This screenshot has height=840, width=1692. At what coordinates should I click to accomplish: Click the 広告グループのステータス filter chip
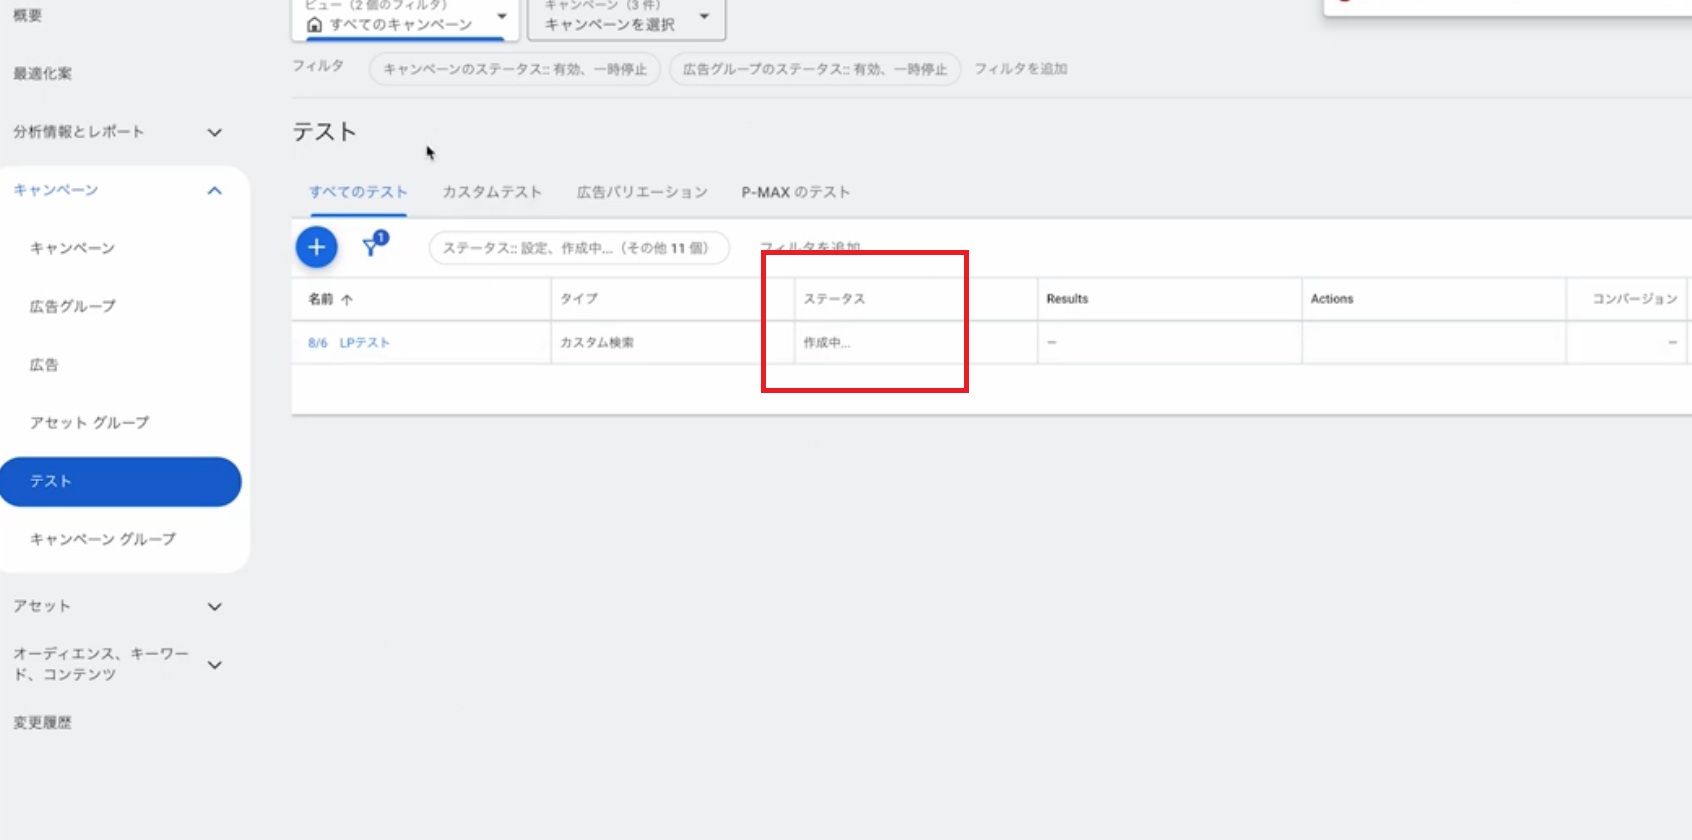coord(814,69)
